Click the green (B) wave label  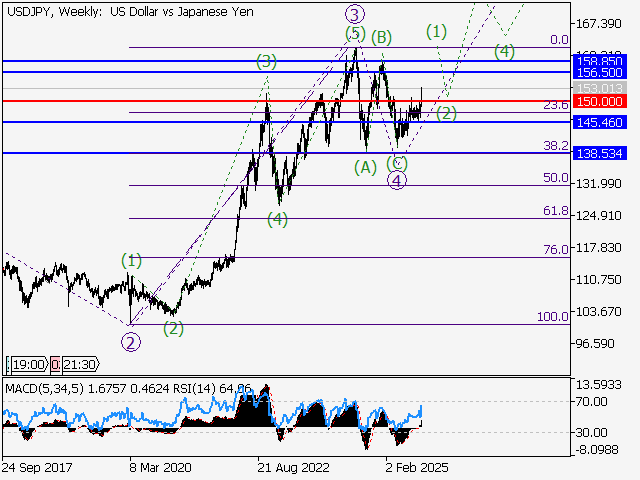click(381, 37)
